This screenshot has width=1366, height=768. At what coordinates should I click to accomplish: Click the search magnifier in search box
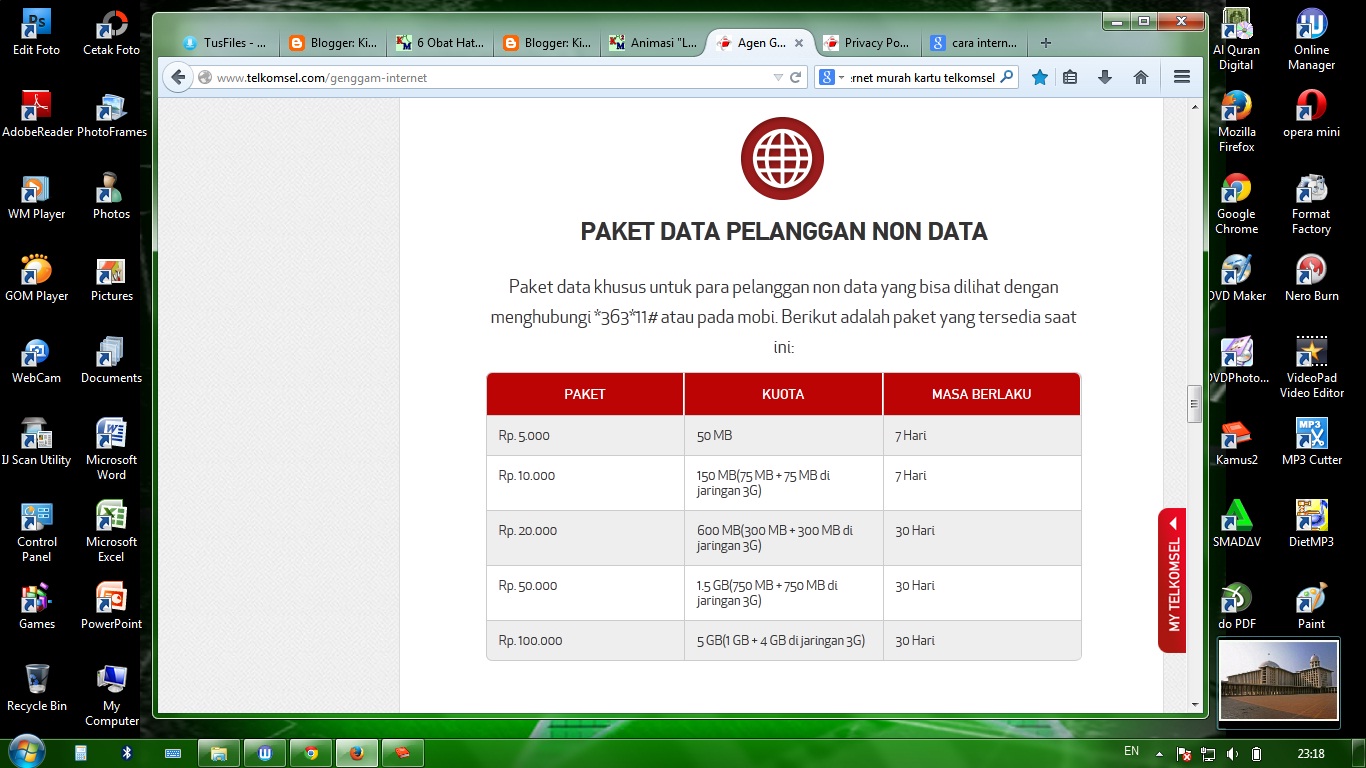pyautogui.click(x=1007, y=77)
